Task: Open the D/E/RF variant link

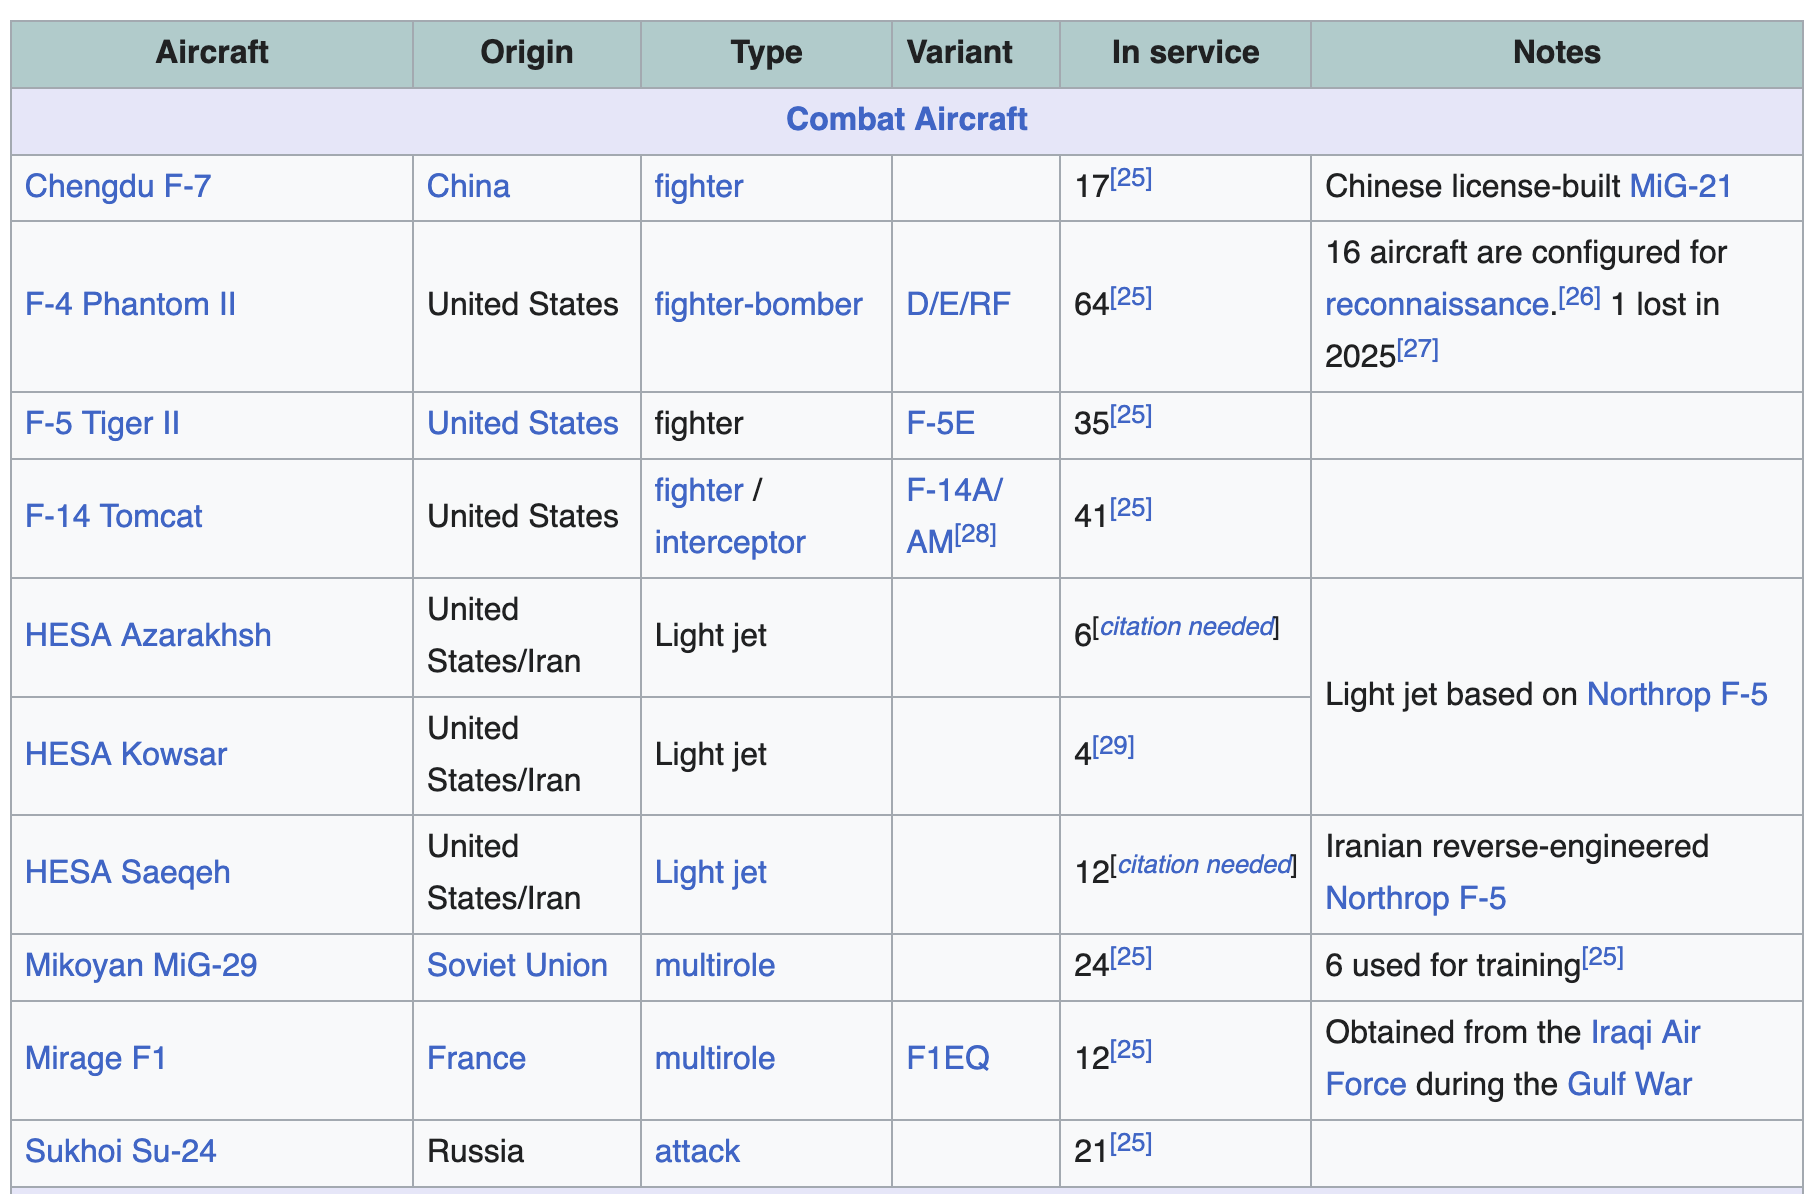Action: (958, 304)
